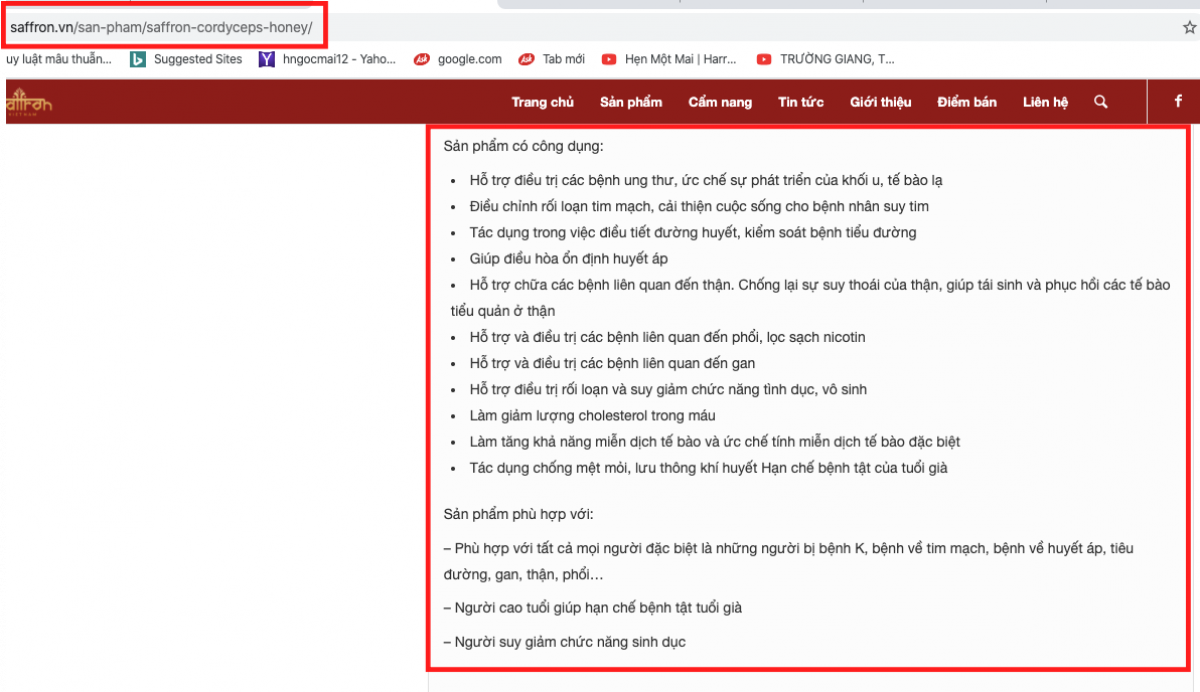Click the Bing icon of Suggested Sites

[x=137, y=59]
